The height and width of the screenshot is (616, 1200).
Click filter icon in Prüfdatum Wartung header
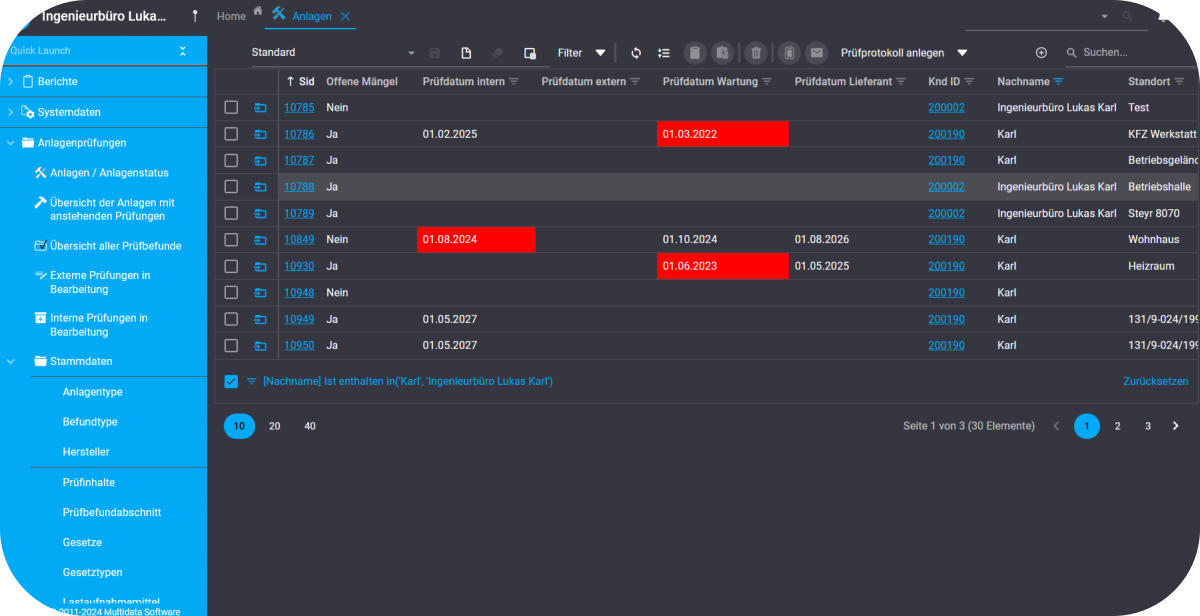click(x=767, y=81)
